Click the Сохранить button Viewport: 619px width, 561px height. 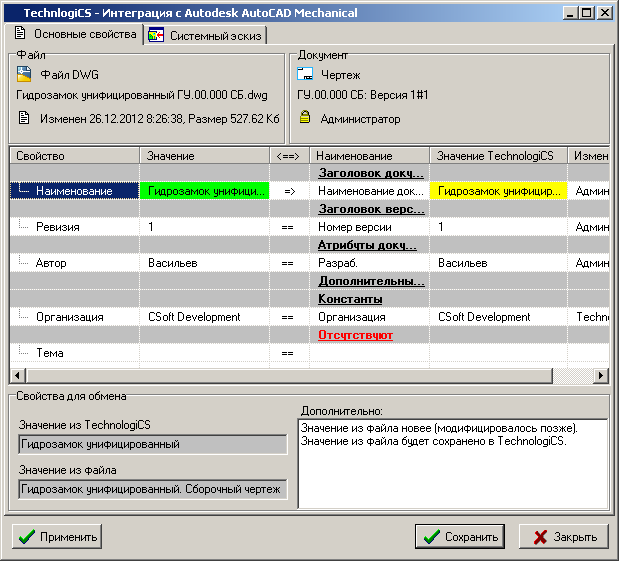click(x=460, y=537)
